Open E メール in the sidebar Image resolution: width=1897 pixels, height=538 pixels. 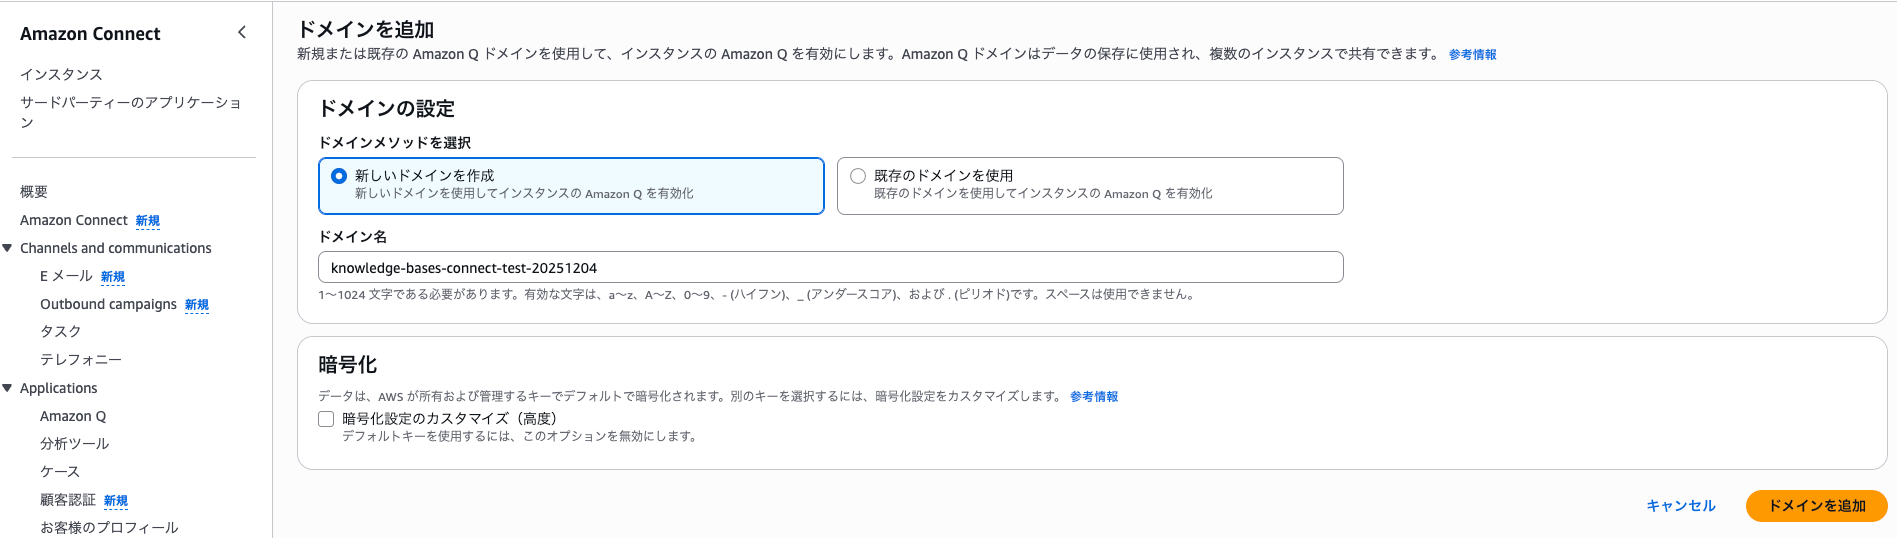tap(66, 276)
